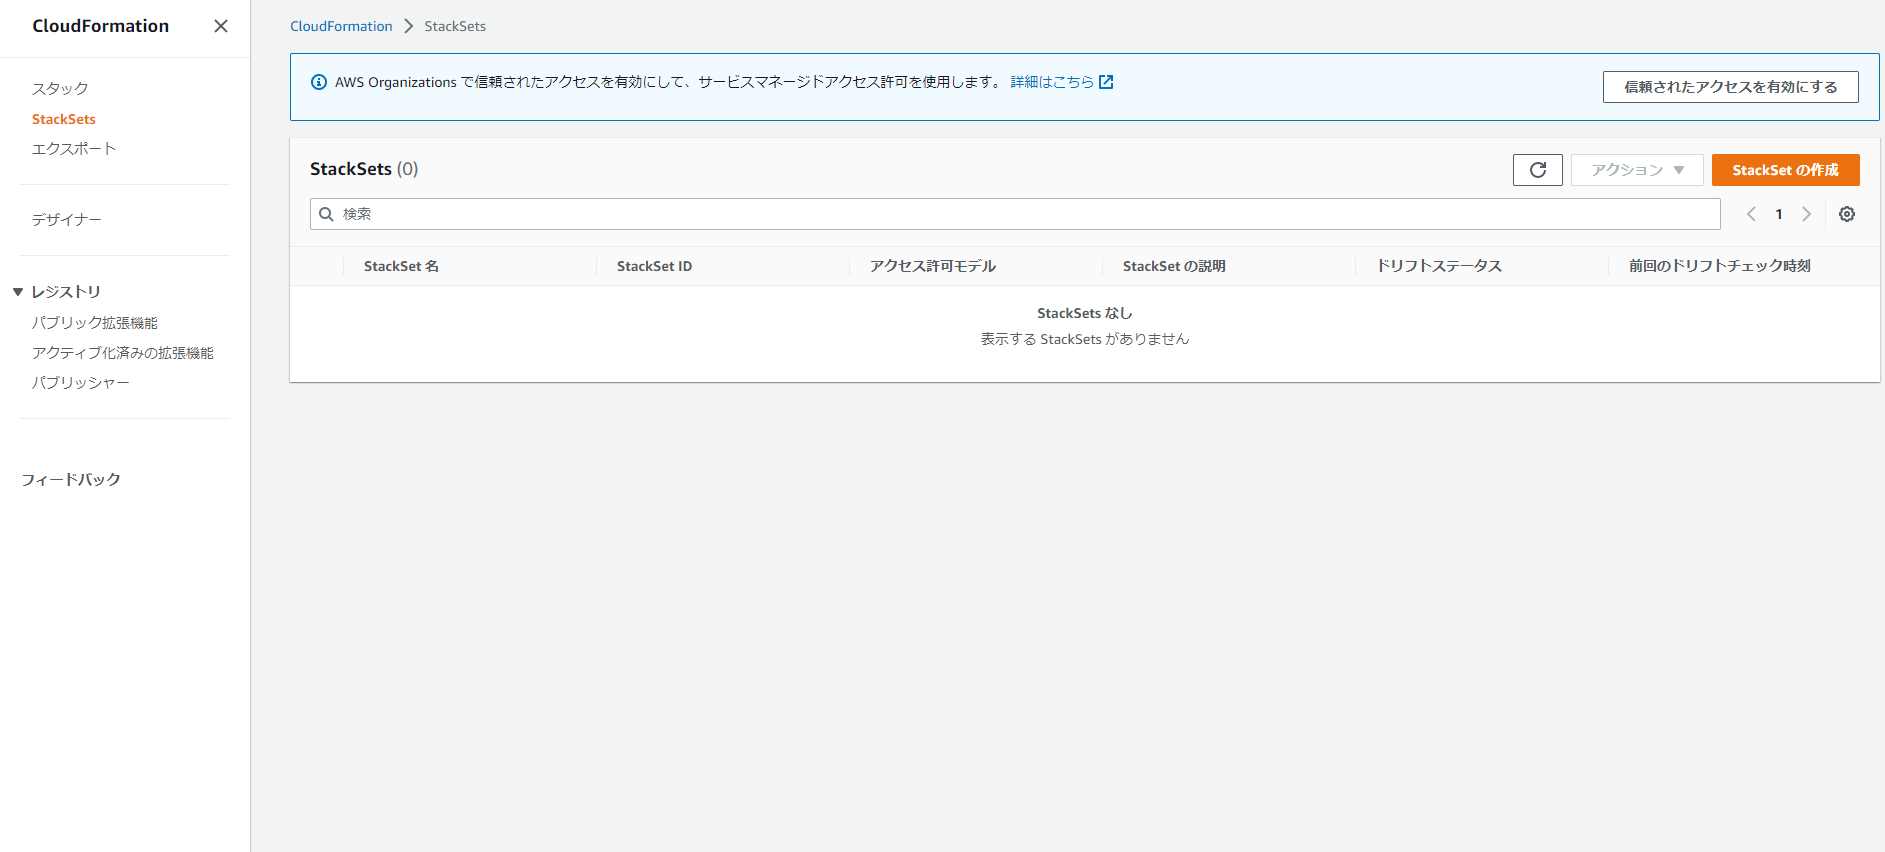This screenshot has width=1885, height=852.
Task: Click 信頼されたアクセスを有効にする button
Action: point(1730,87)
